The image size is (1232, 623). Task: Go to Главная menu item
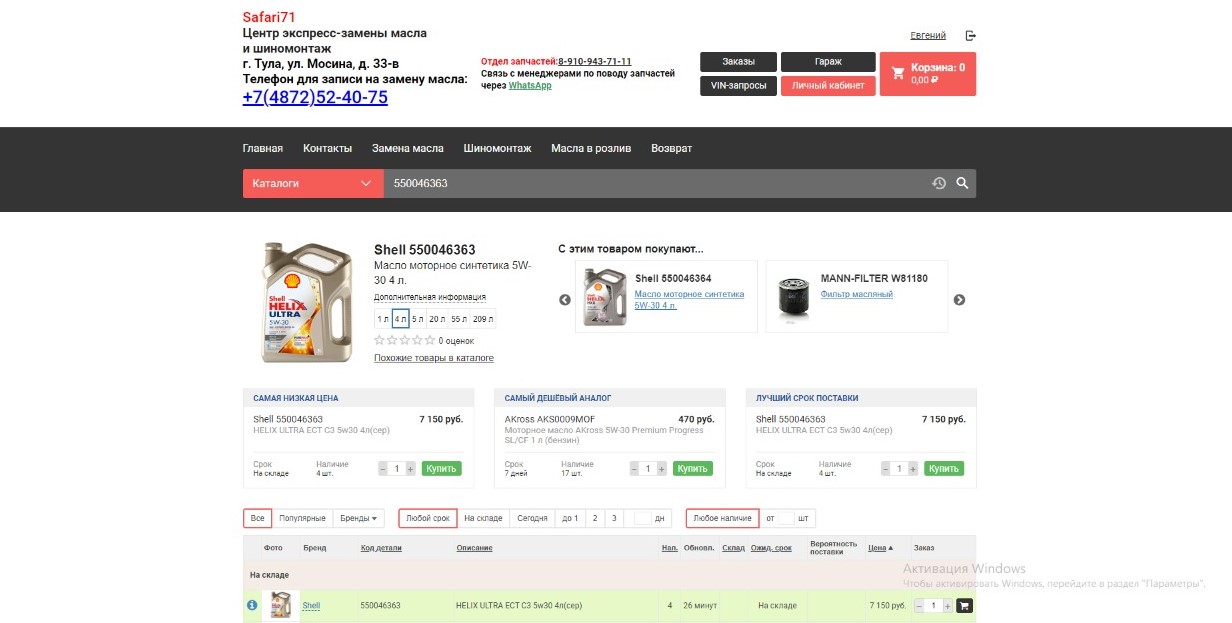click(263, 148)
